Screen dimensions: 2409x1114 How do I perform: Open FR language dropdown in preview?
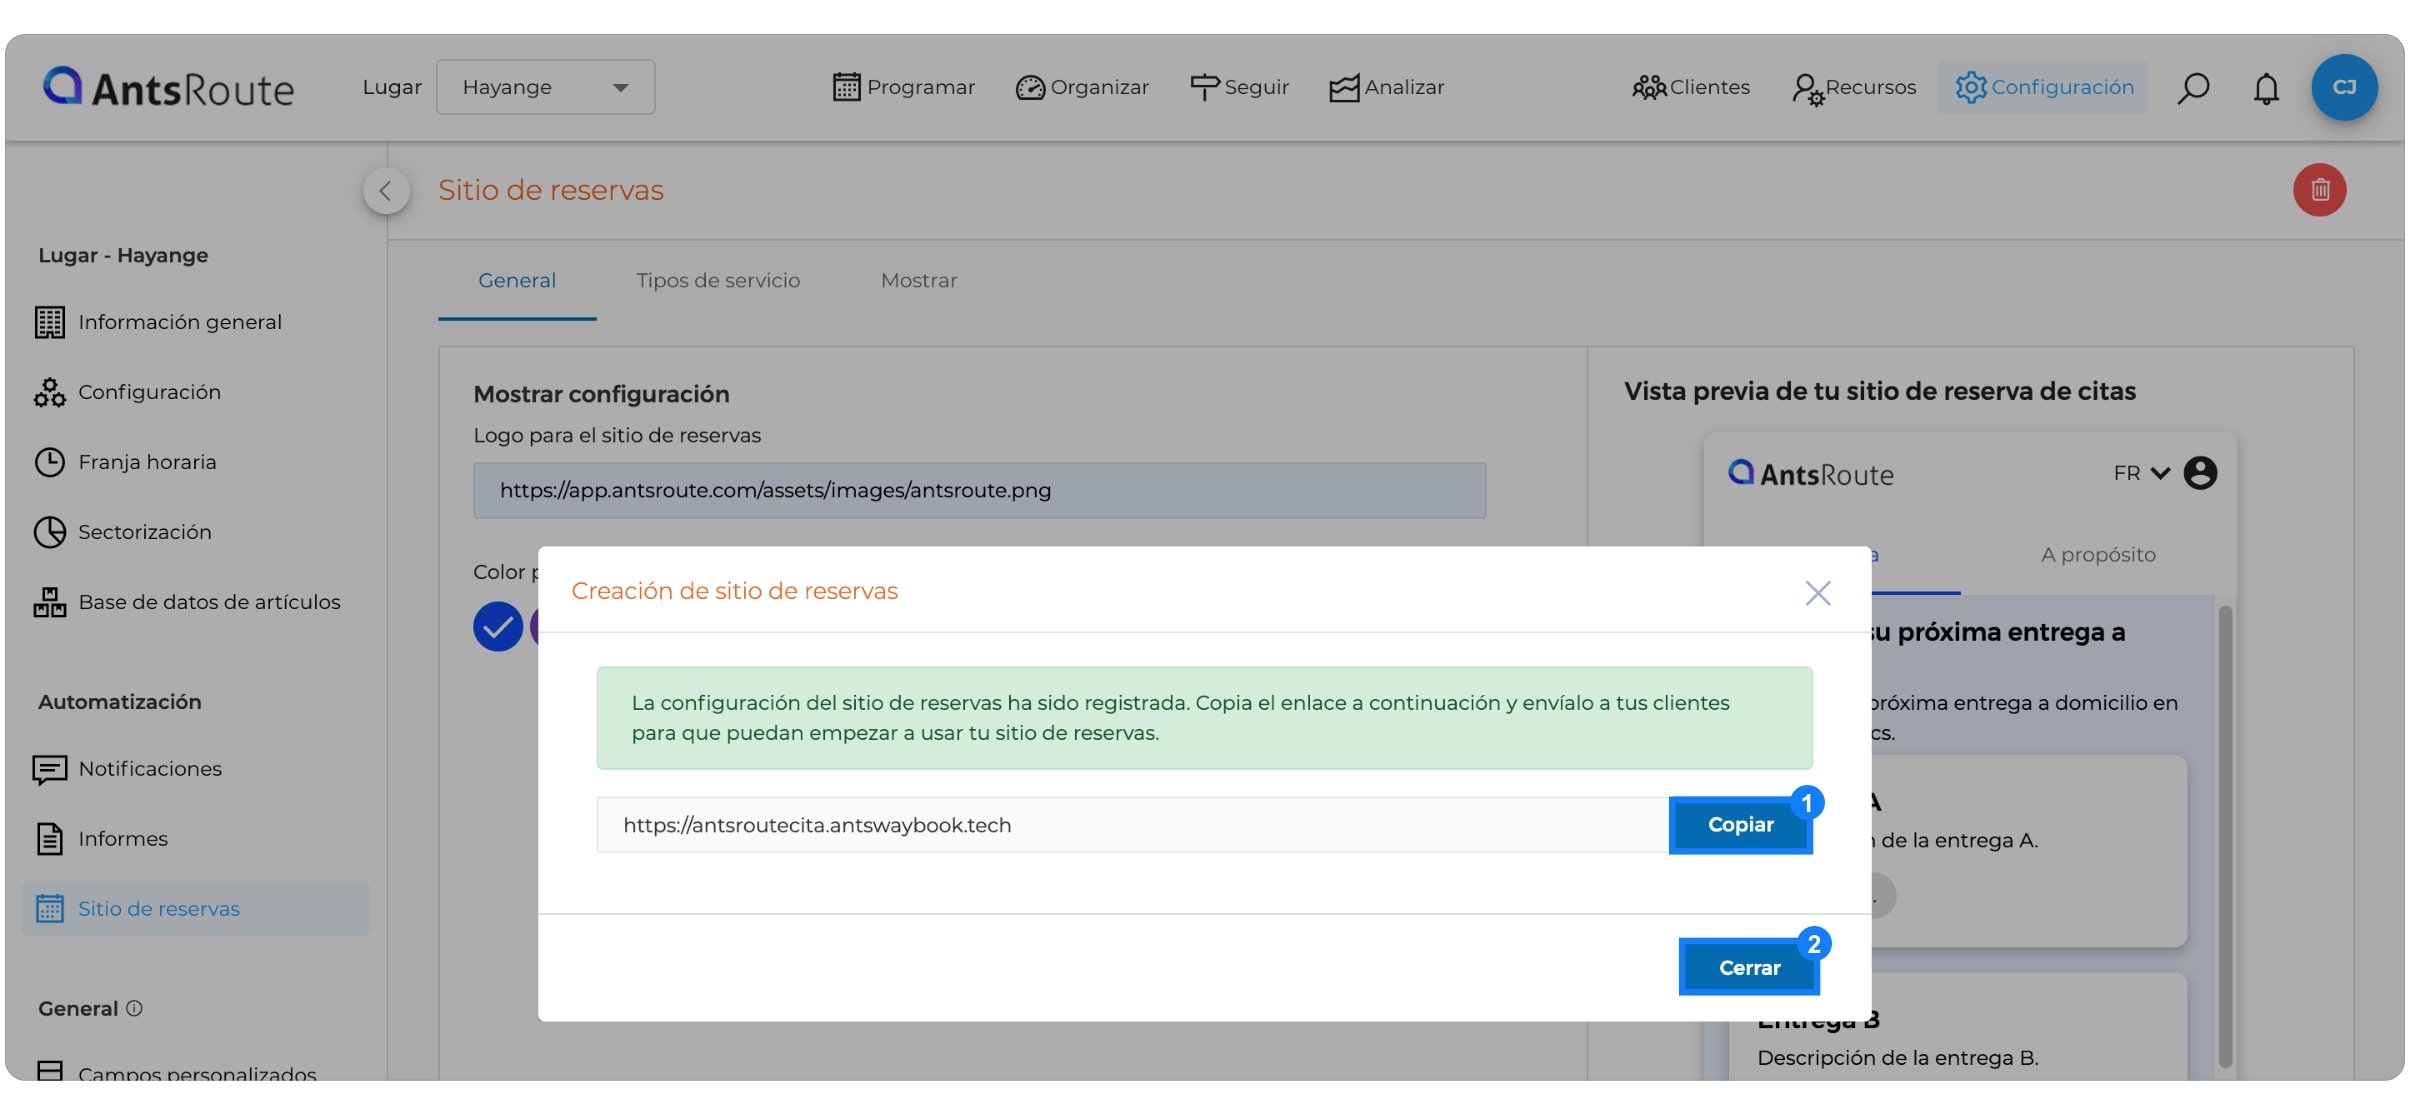pos(2142,473)
